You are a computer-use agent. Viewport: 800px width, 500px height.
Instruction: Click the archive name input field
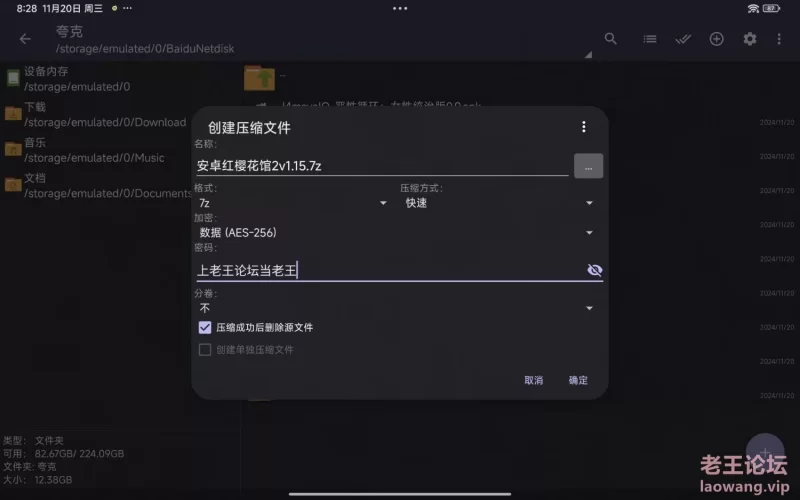tap(382, 166)
